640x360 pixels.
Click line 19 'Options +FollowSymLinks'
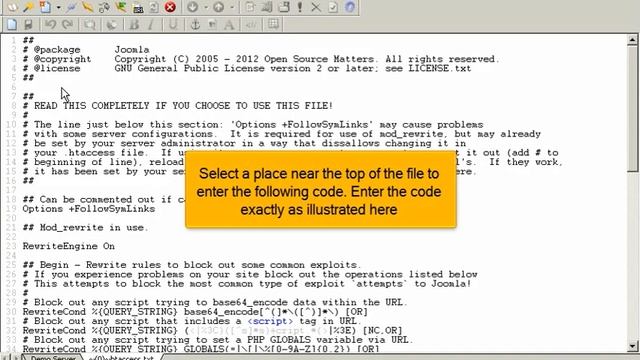pyautogui.click(x=89, y=209)
